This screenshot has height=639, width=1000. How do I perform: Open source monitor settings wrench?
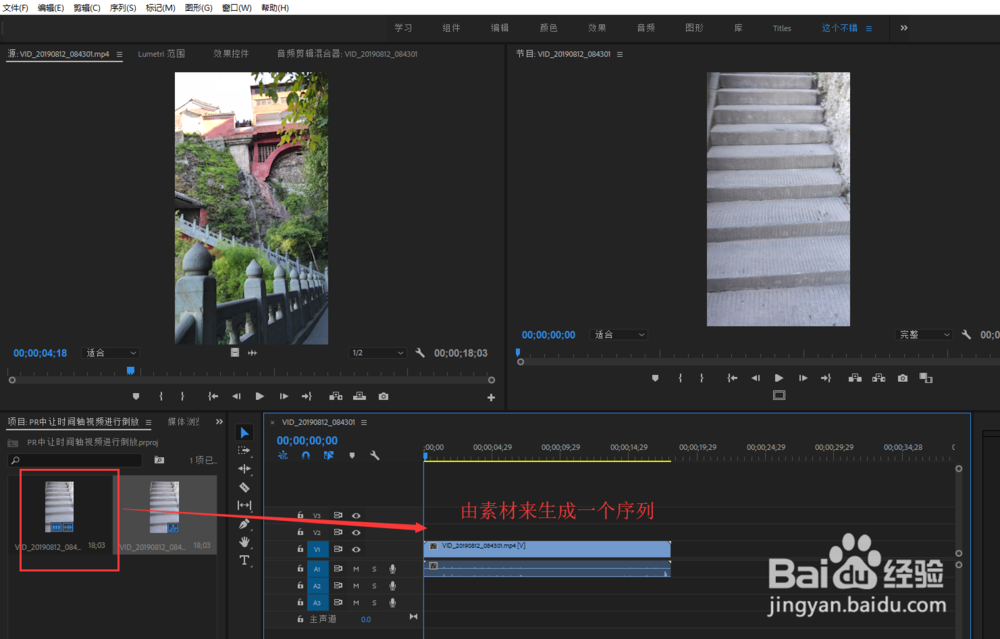(420, 353)
